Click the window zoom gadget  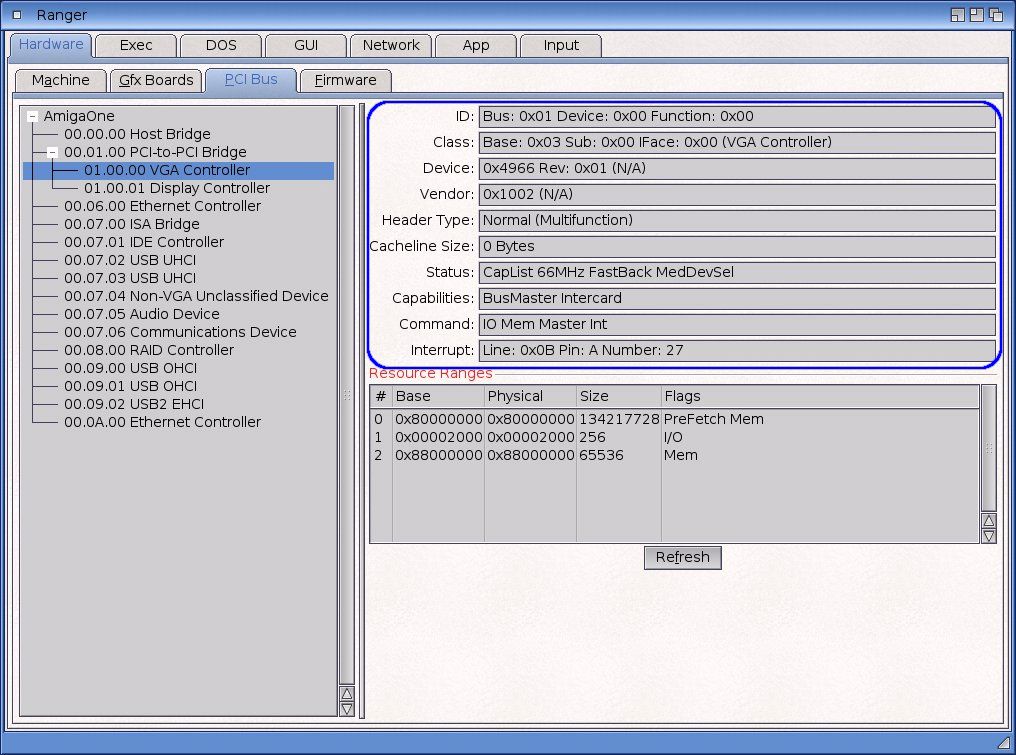[x=976, y=15]
